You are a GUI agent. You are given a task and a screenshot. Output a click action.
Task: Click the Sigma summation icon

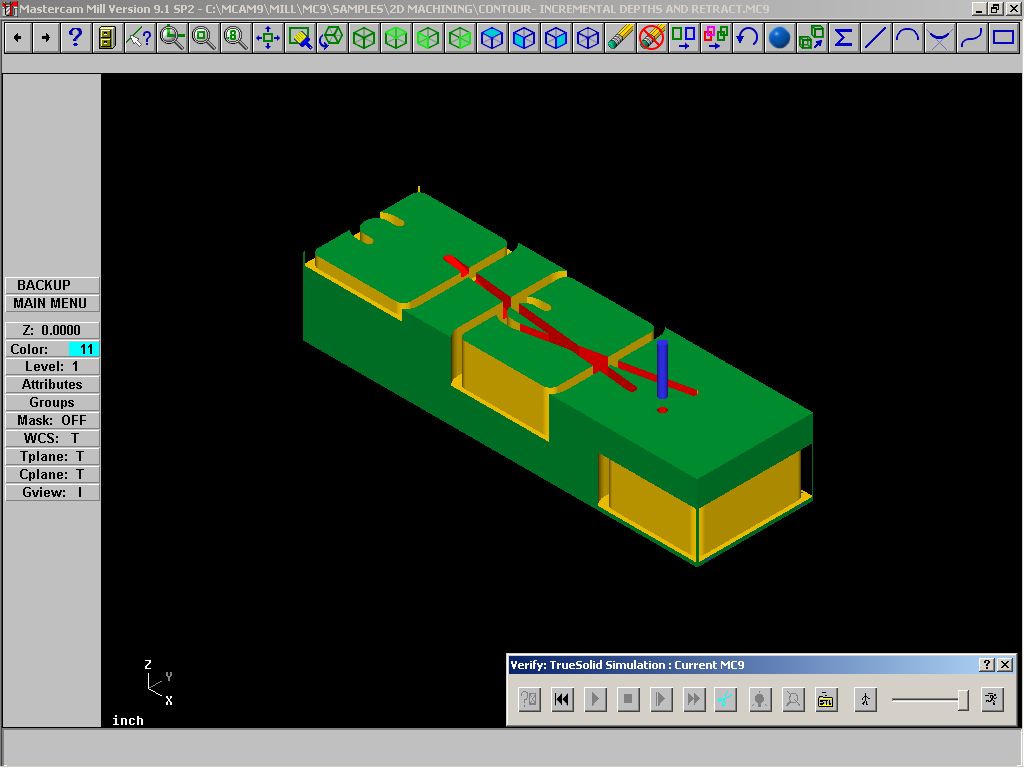pos(844,38)
